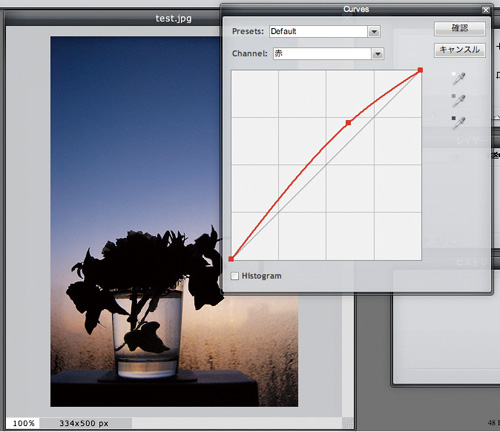Select the top-right curve endpoint
This screenshot has height=432, width=500.
click(420, 70)
